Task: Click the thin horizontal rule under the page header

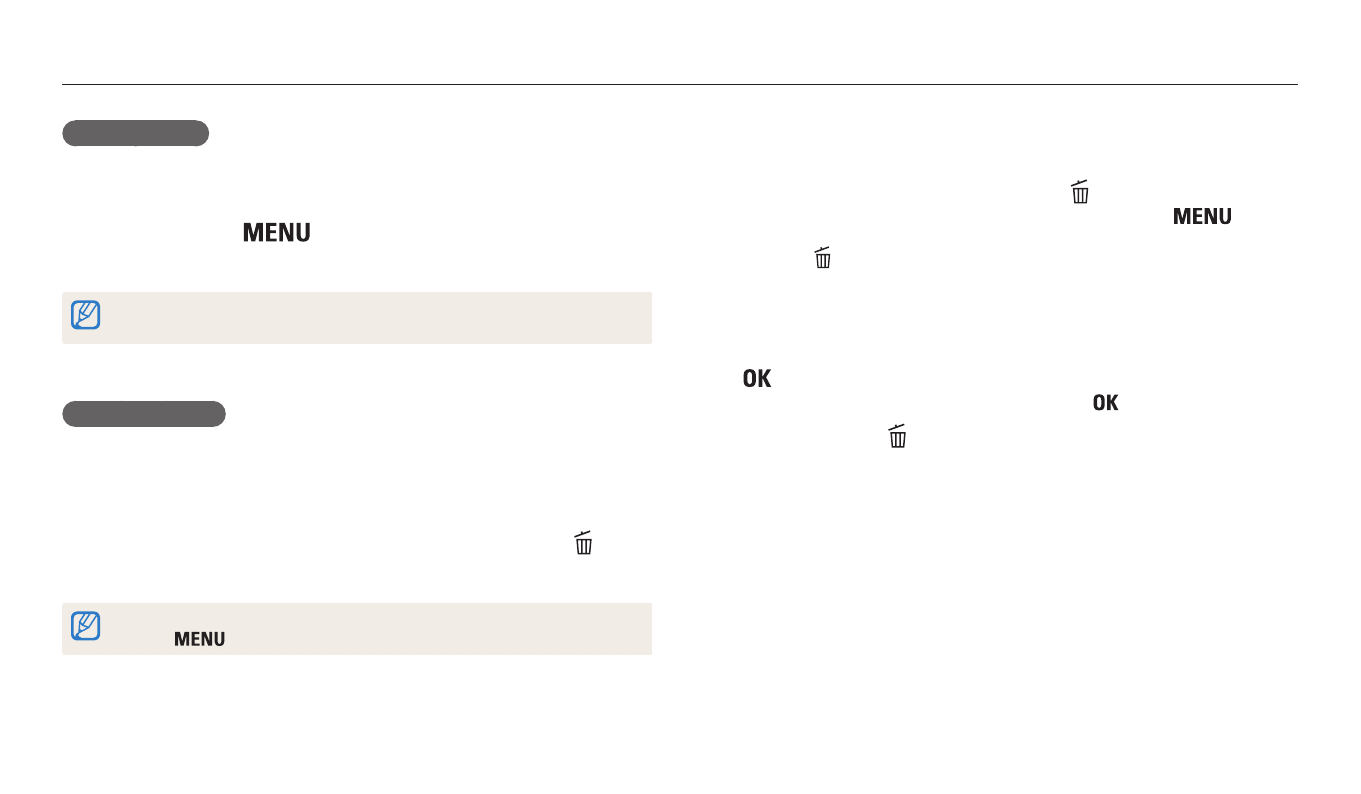Action: tap(680, 85)
